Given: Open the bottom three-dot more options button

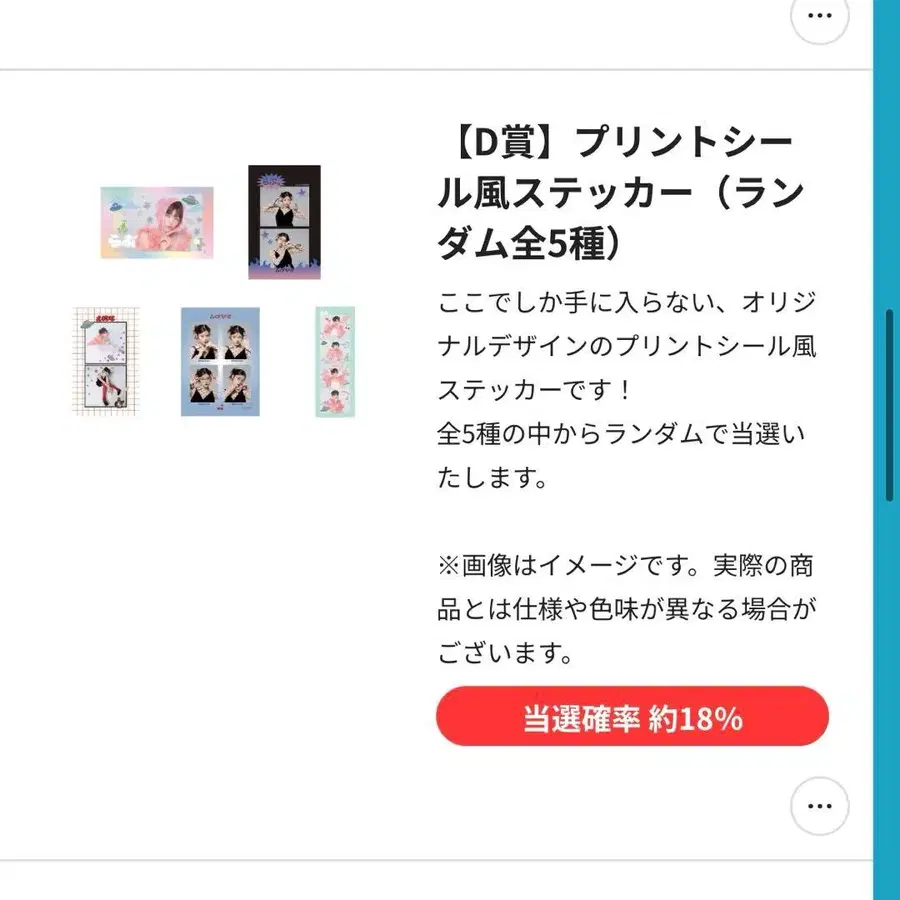Looking at the screenshot, I should pos(819,805).
